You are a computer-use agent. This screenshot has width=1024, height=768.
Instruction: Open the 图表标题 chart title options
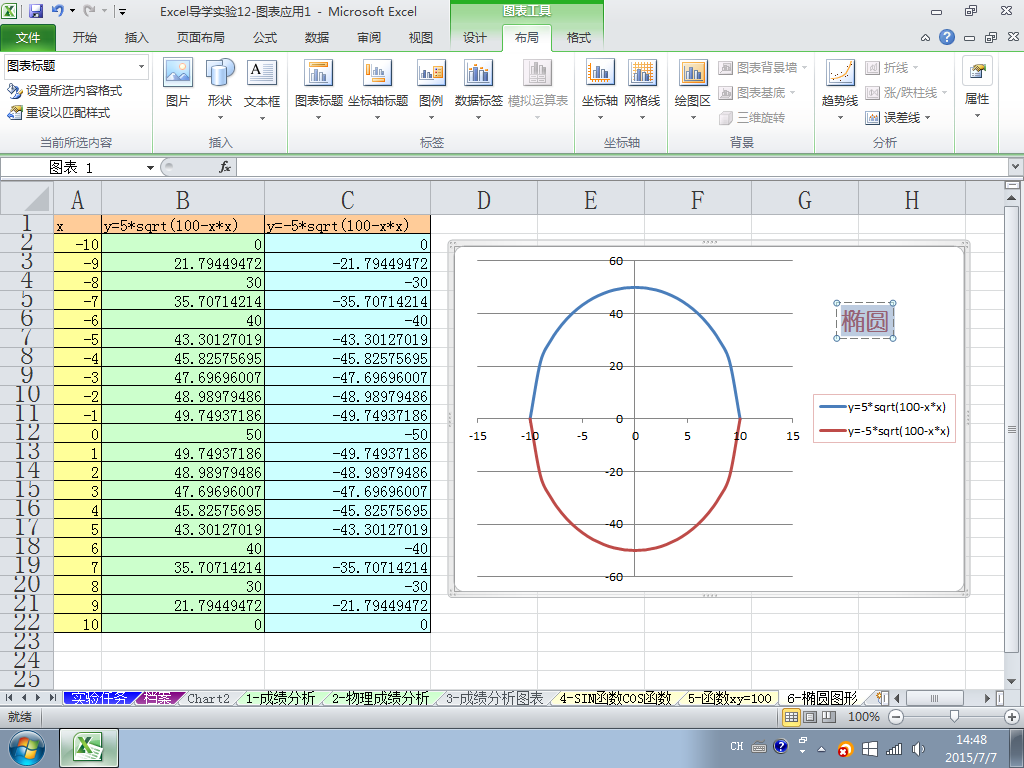click(x=319, y=89)
